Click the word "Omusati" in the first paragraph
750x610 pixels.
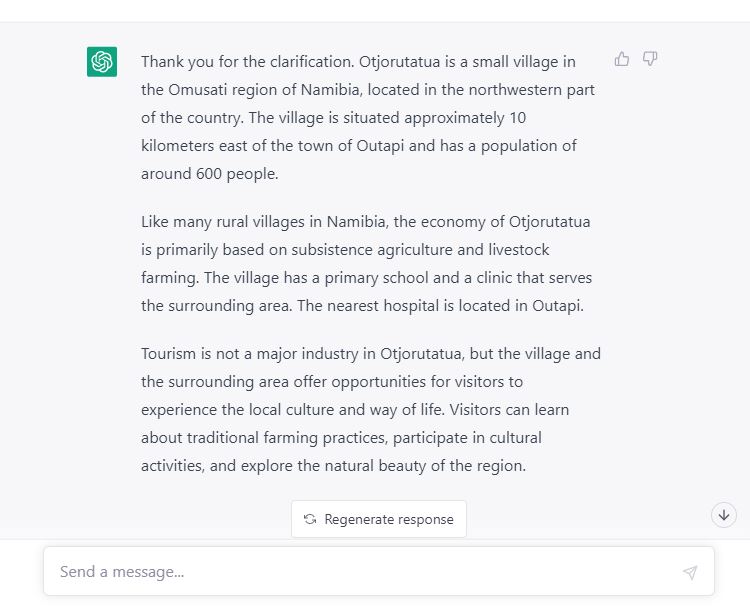click(x=200, y=90)
